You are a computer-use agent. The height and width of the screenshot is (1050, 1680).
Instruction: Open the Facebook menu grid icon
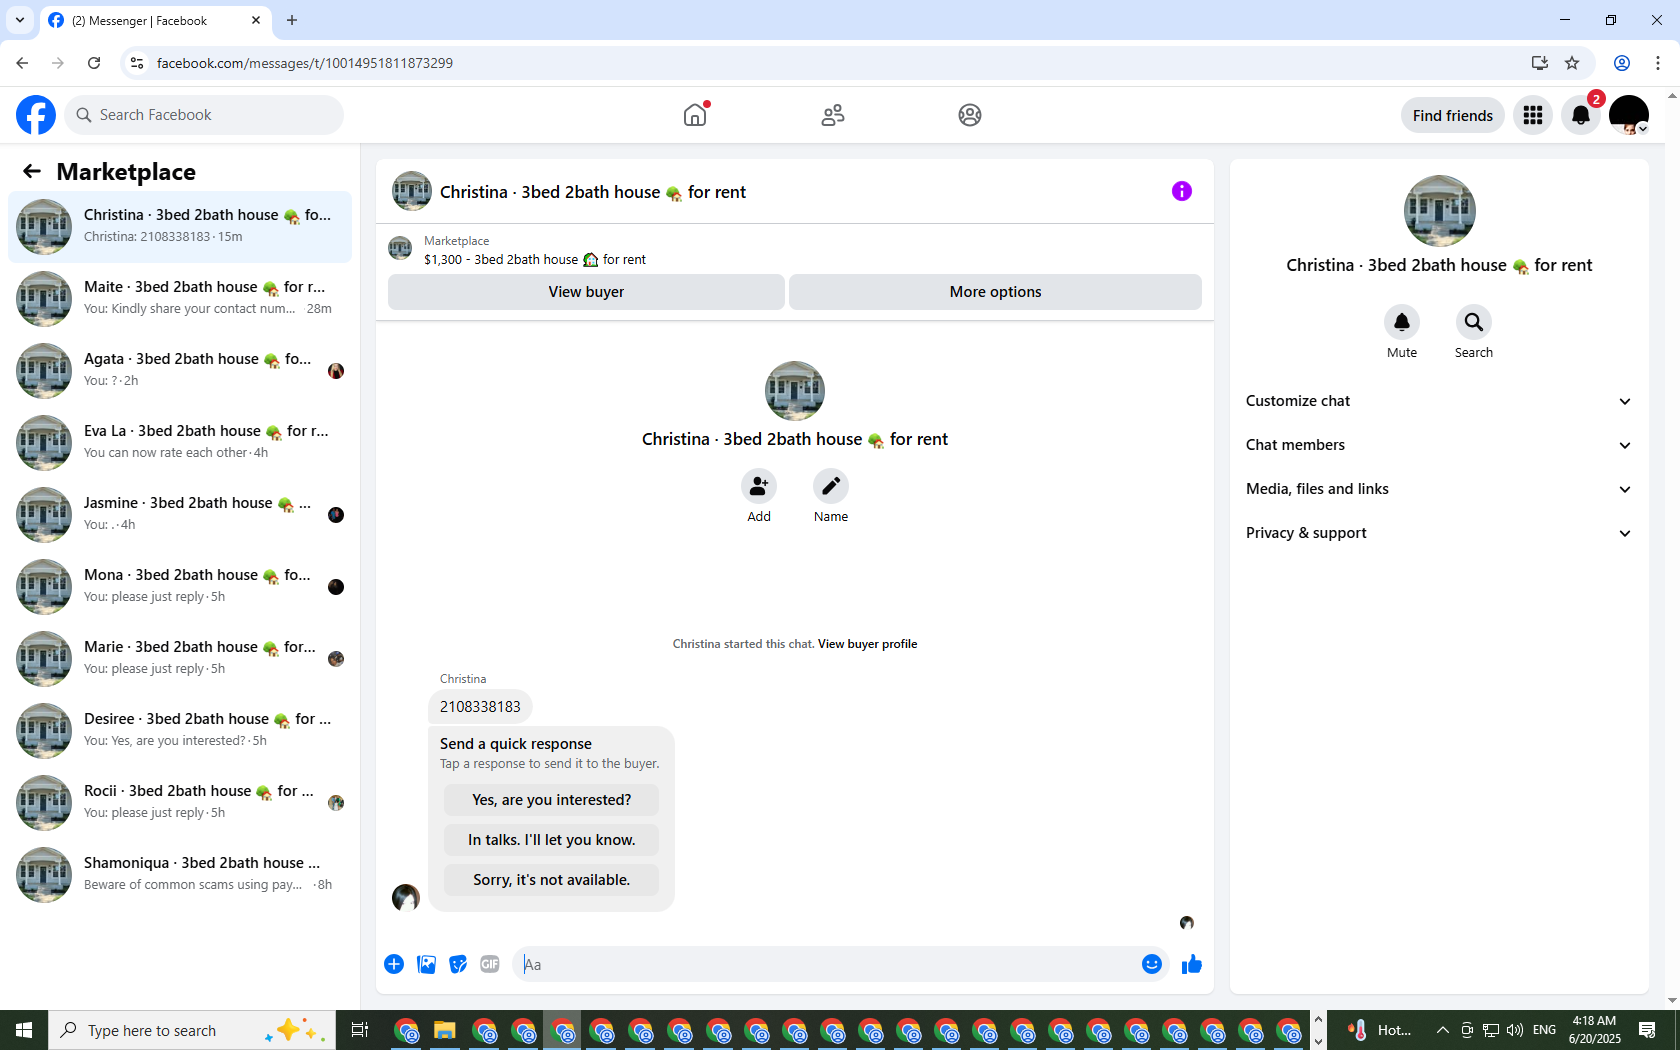pos(1533,115)
